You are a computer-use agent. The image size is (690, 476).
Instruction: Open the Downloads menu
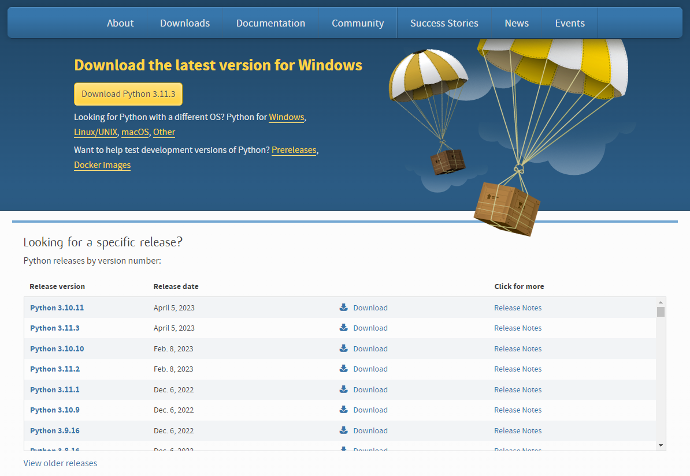185,23
